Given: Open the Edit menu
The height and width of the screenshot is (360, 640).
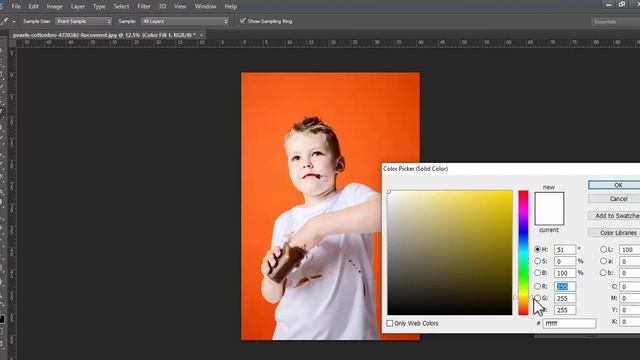Looking at the screenshot, I should click(x=33, y=7).
